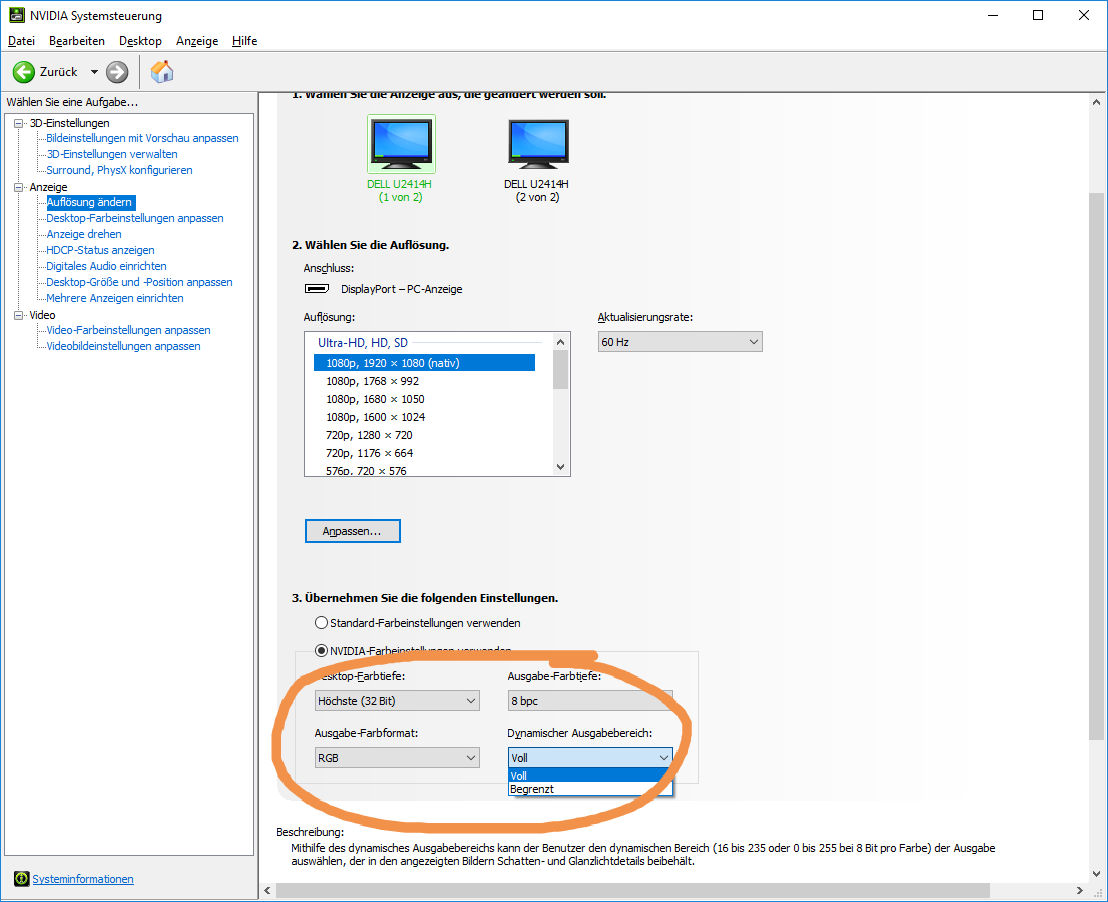Choose Begrenzt in the open dropdown list
This screenshot has width=1108, height=902.
pos(590,789)
